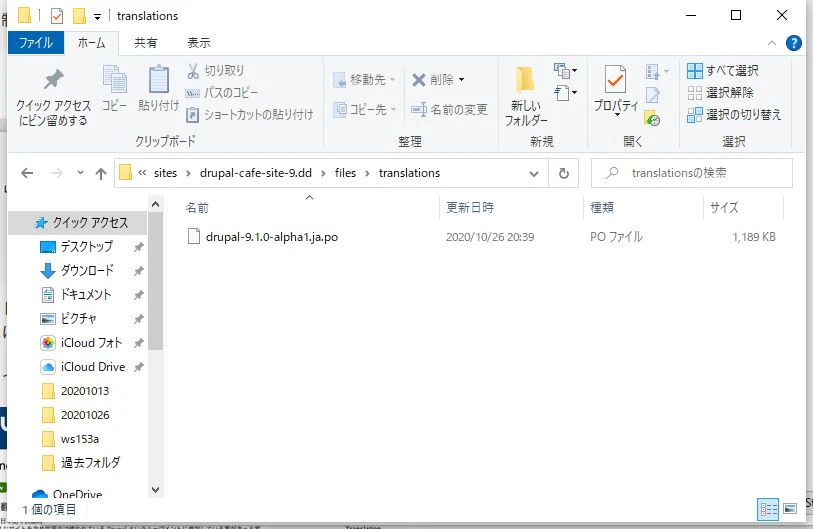Screen dimensions: 813x529
Task: Sort by the 種類 column header
Action: tap(643, 208)
